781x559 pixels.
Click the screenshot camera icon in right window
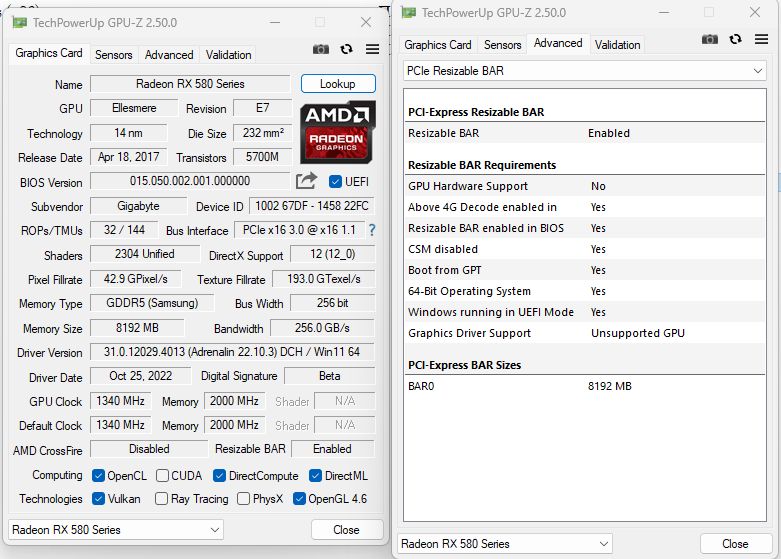(x=710, y=39)
